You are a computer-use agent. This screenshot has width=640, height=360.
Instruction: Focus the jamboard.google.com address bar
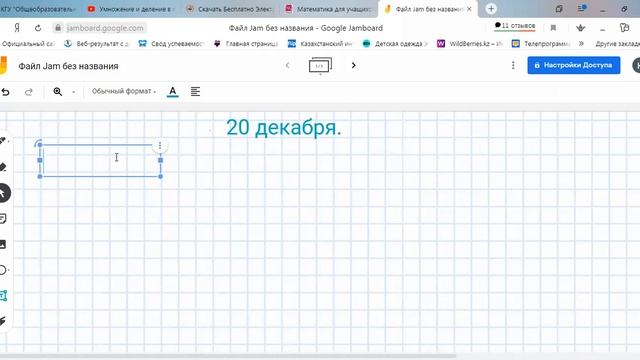click(100, 28)
